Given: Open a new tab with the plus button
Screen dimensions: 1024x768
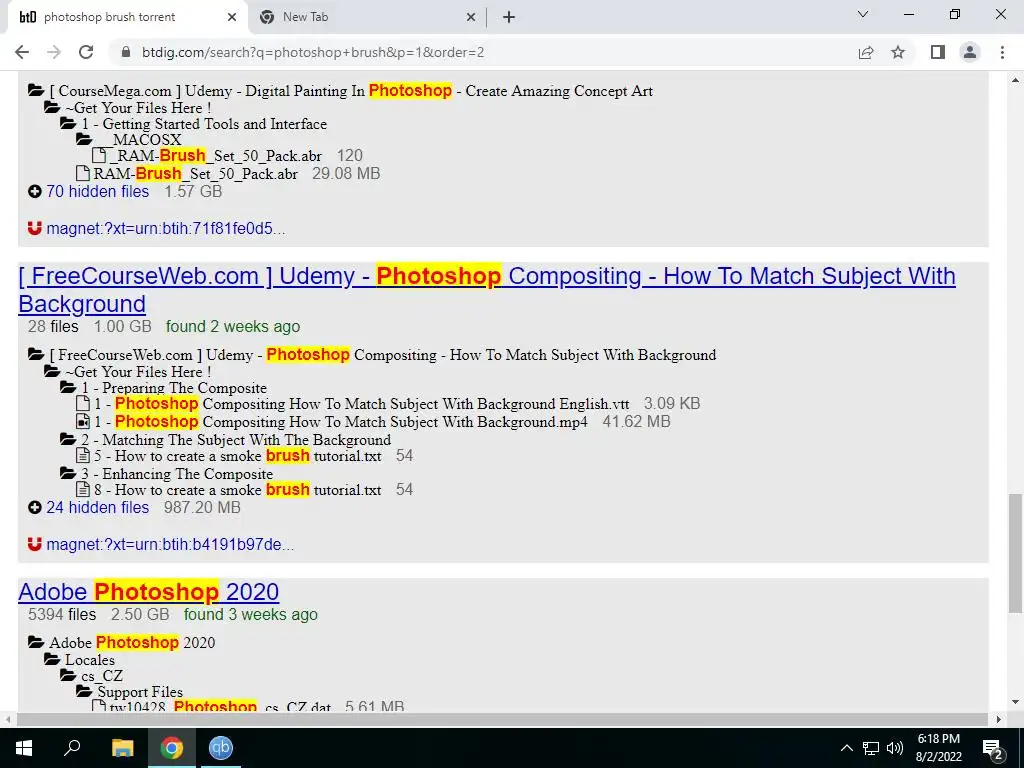Looking at the screenshot, I should click(x=509, y=17).
